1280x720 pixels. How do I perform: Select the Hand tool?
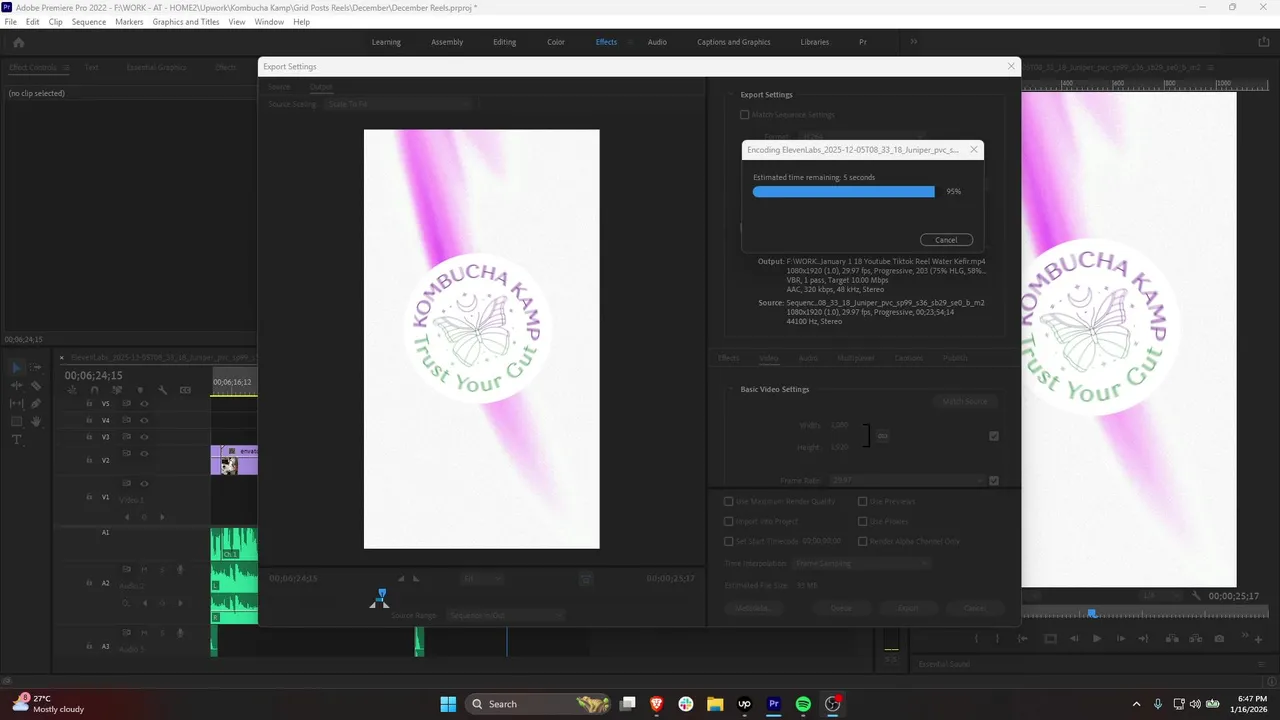click(35, 421)
